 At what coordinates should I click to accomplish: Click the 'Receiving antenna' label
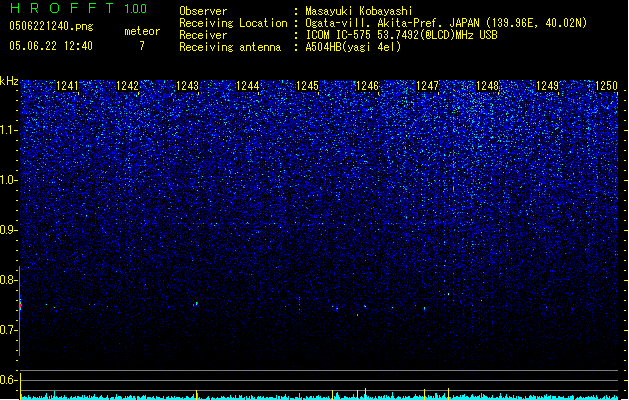230,47
